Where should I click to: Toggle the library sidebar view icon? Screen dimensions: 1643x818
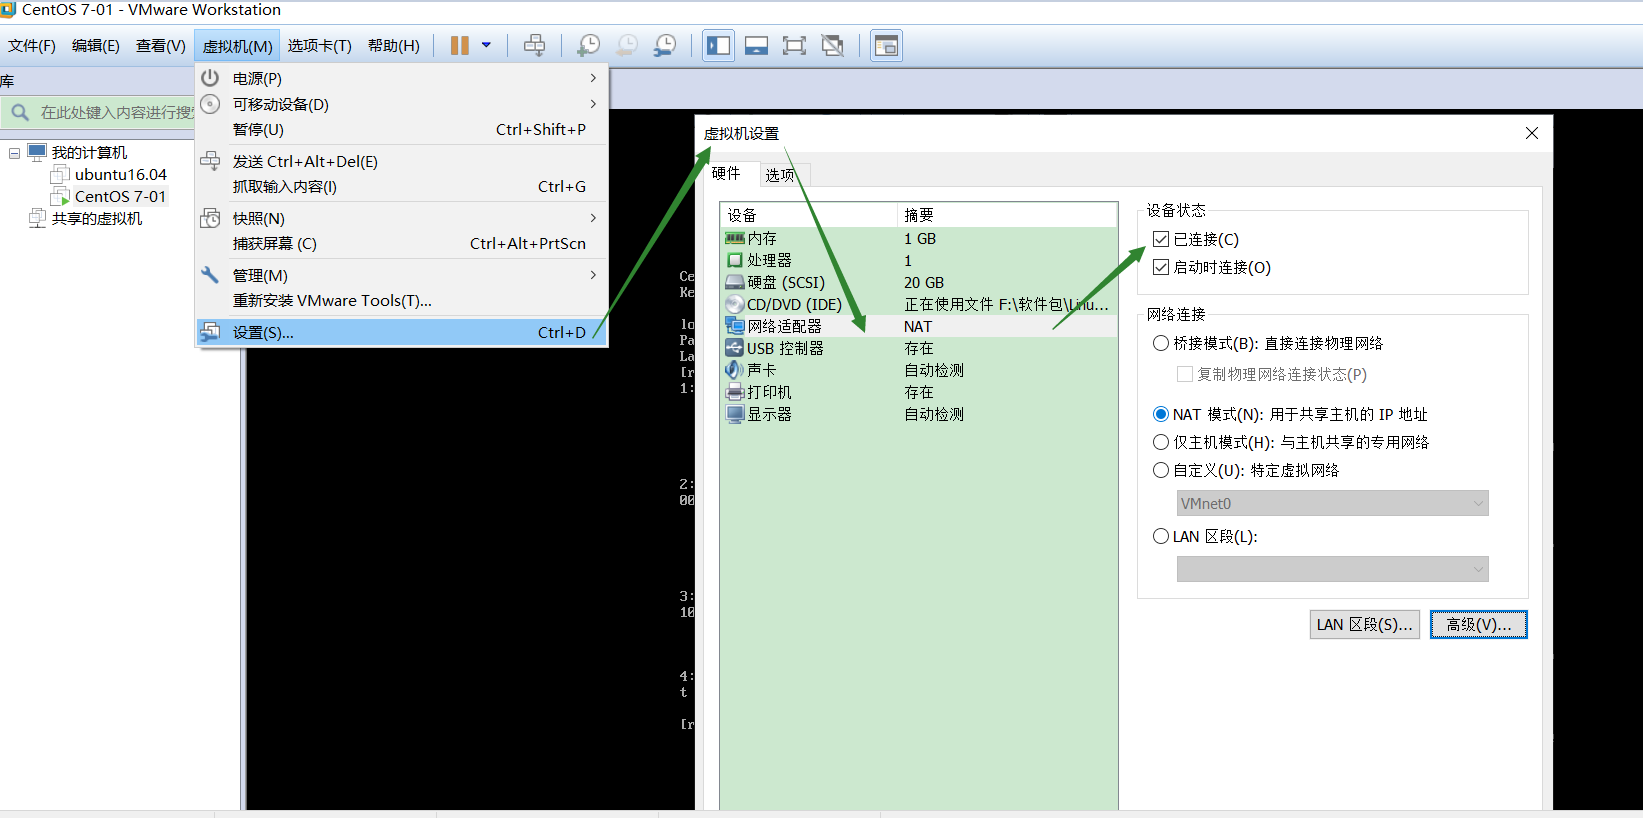tap(718, 45)
